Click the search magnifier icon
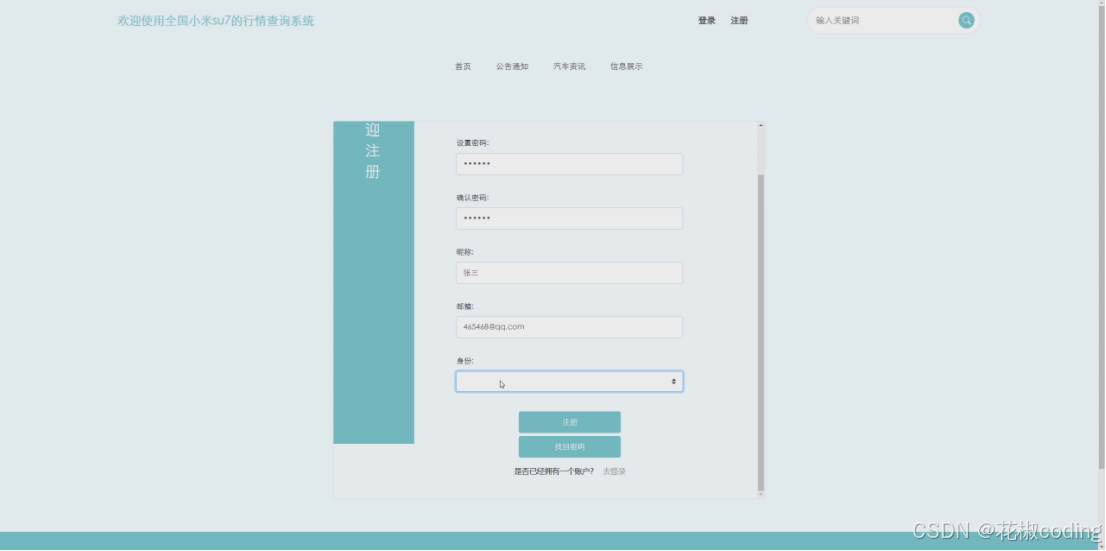 click(x=966, y=20)
